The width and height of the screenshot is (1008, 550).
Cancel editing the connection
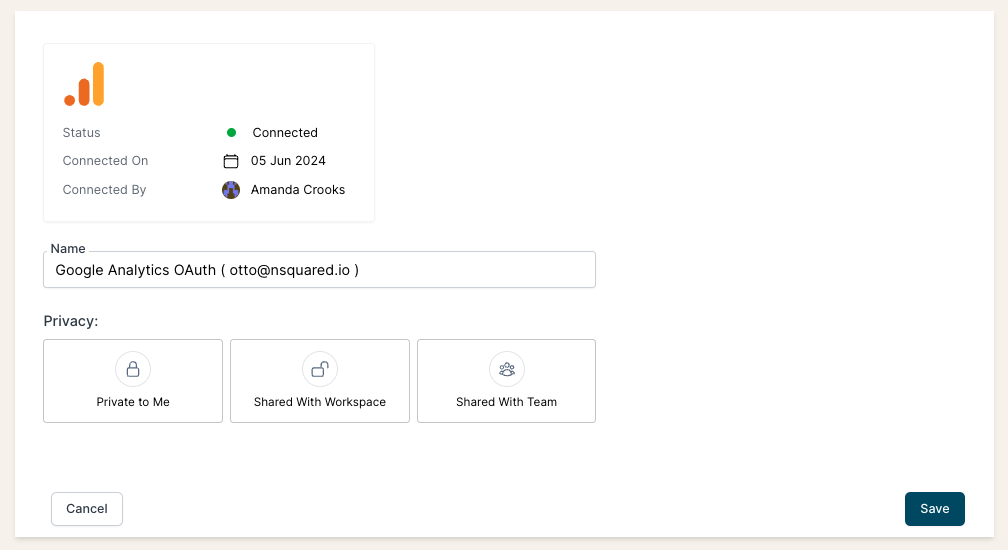coord(87,509)
